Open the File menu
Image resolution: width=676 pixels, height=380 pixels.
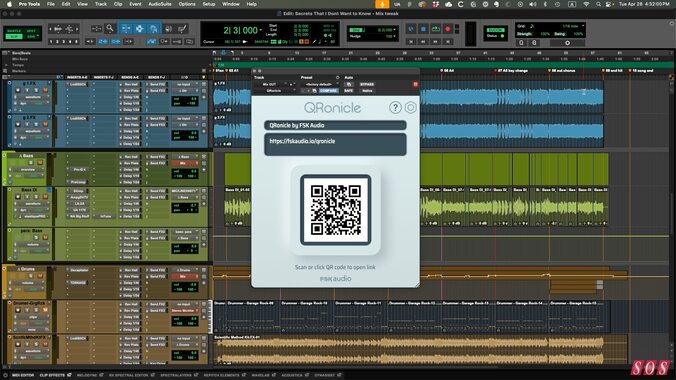(50, 4)
